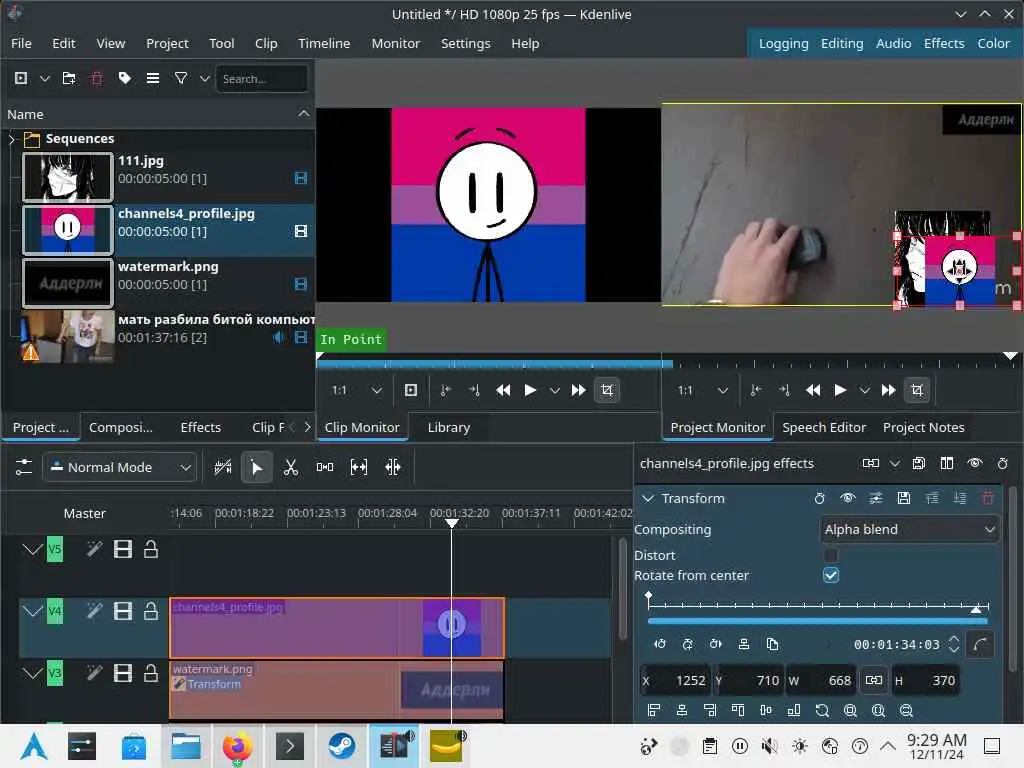Viewport: 1024px width, 768px height.
Task: Open clip monitor play options arrow
Action: pos(554,391)
